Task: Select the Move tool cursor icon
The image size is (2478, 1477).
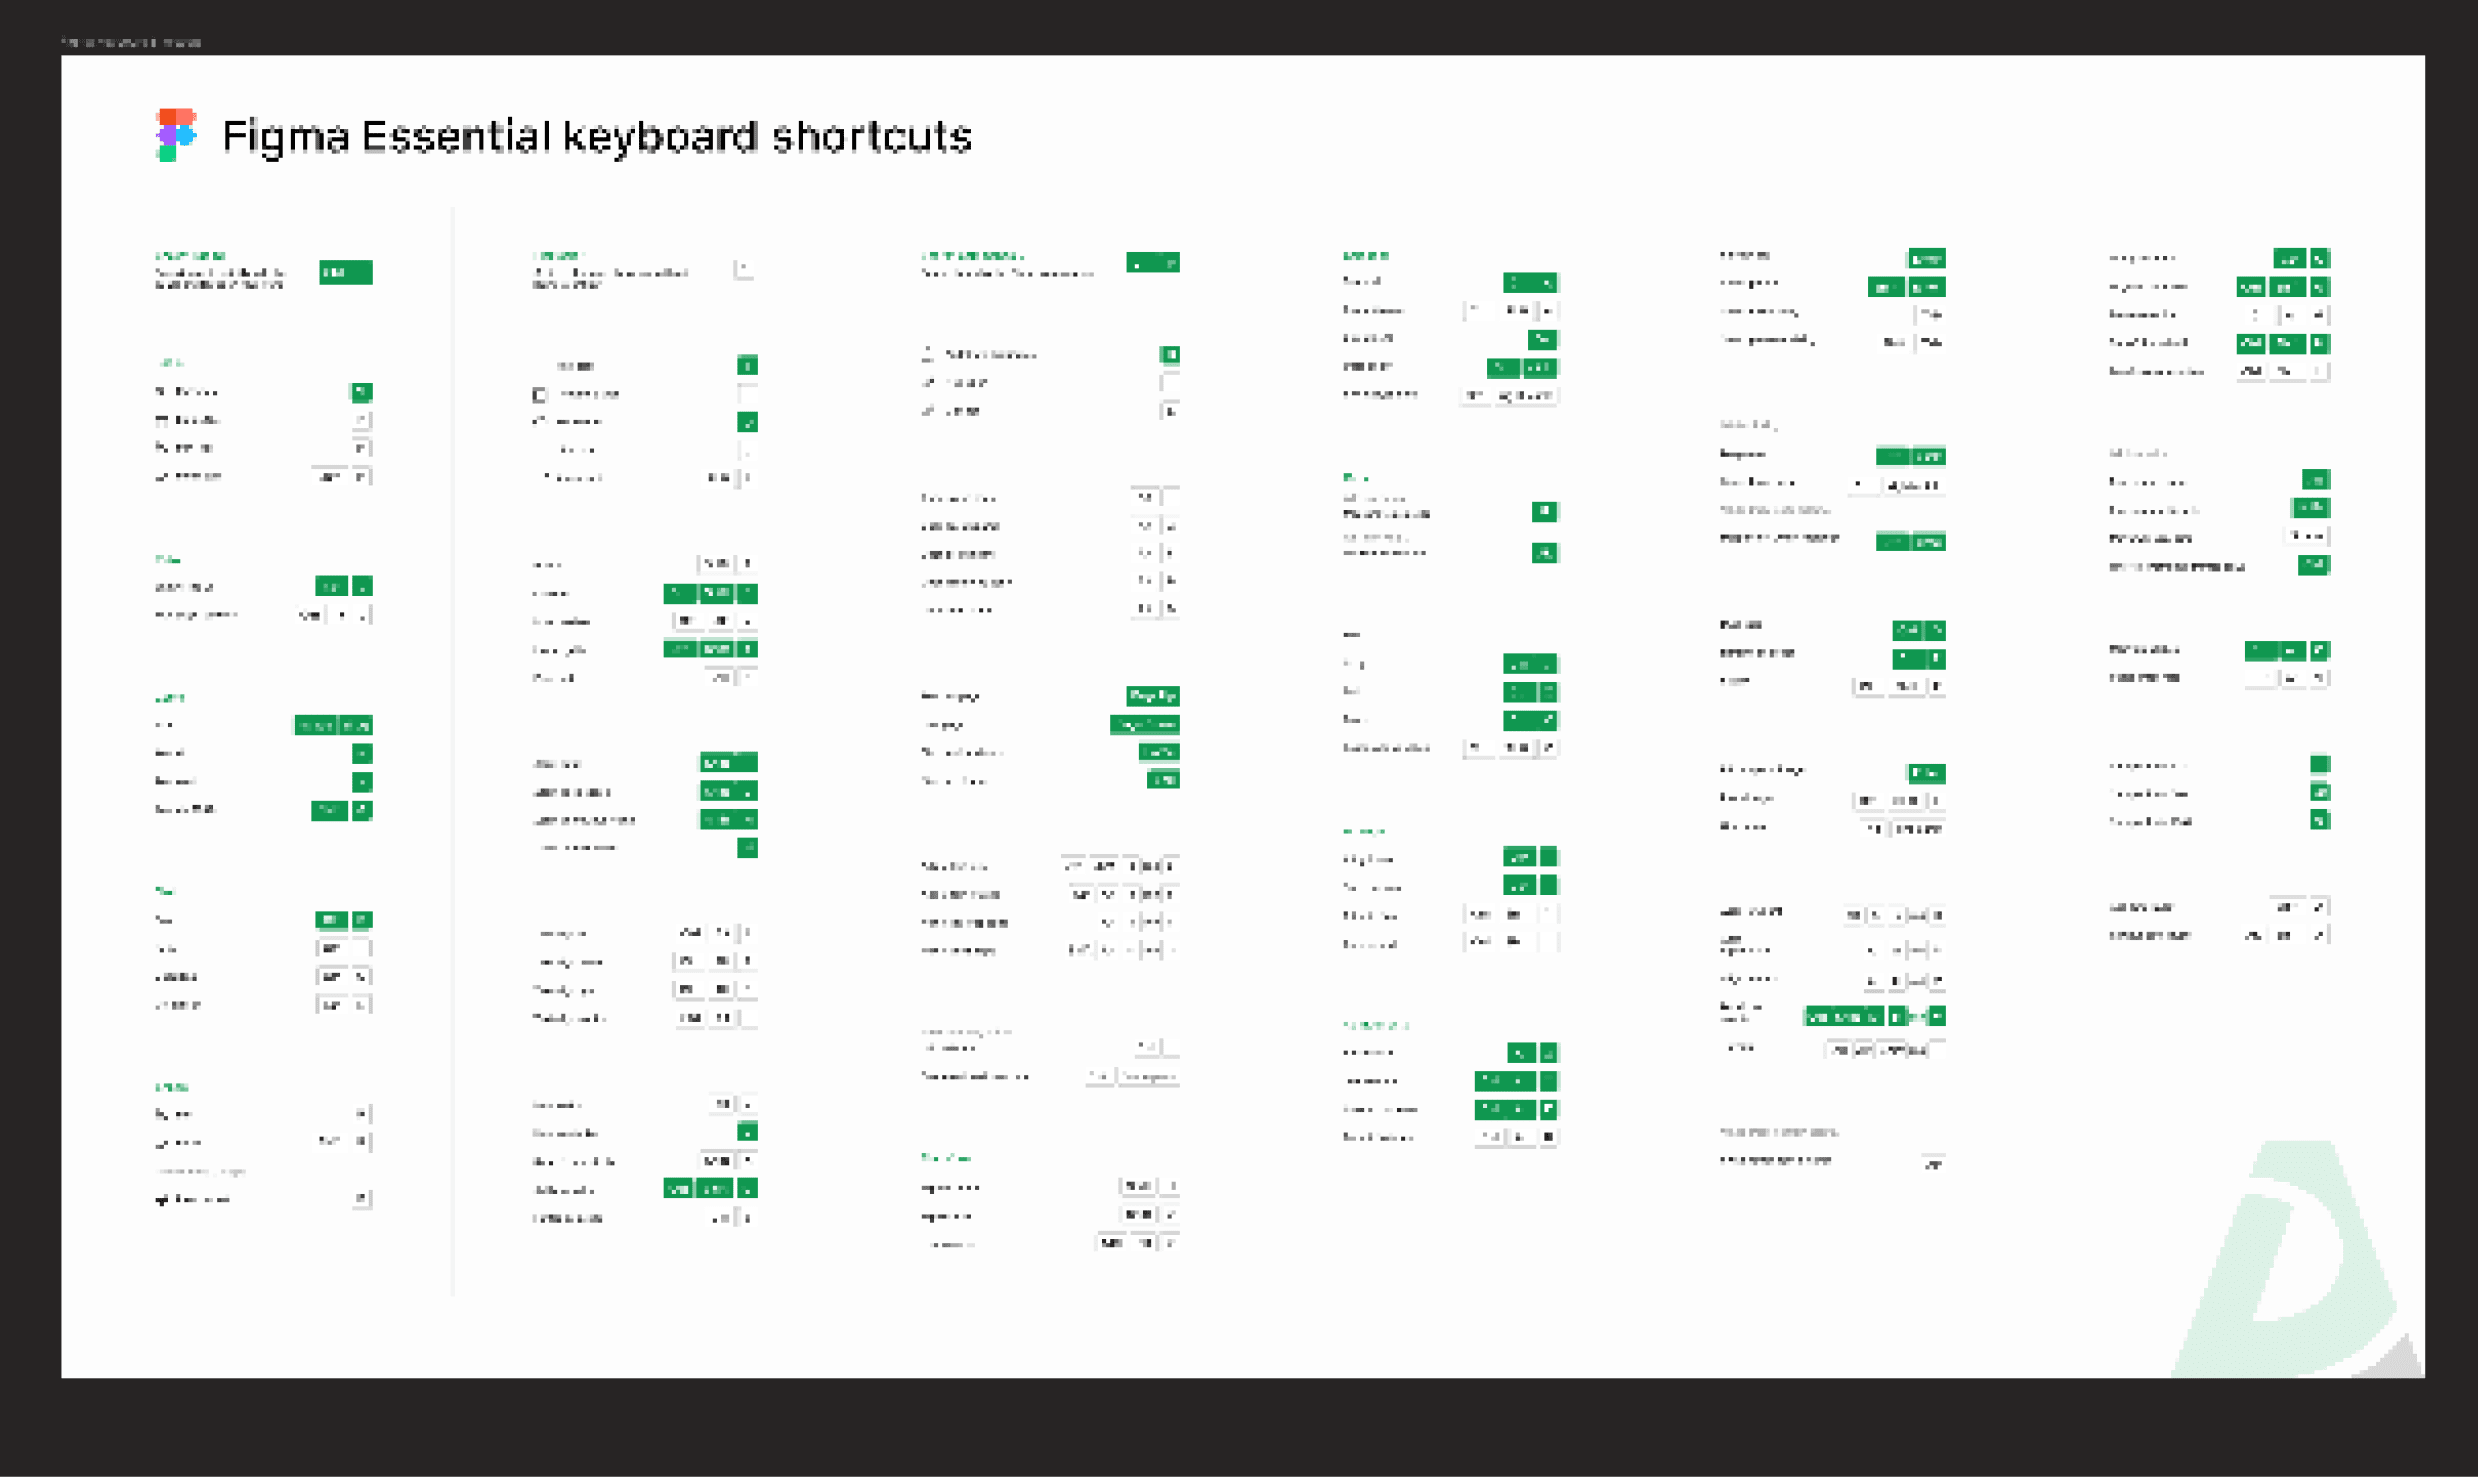Action: 161,392
